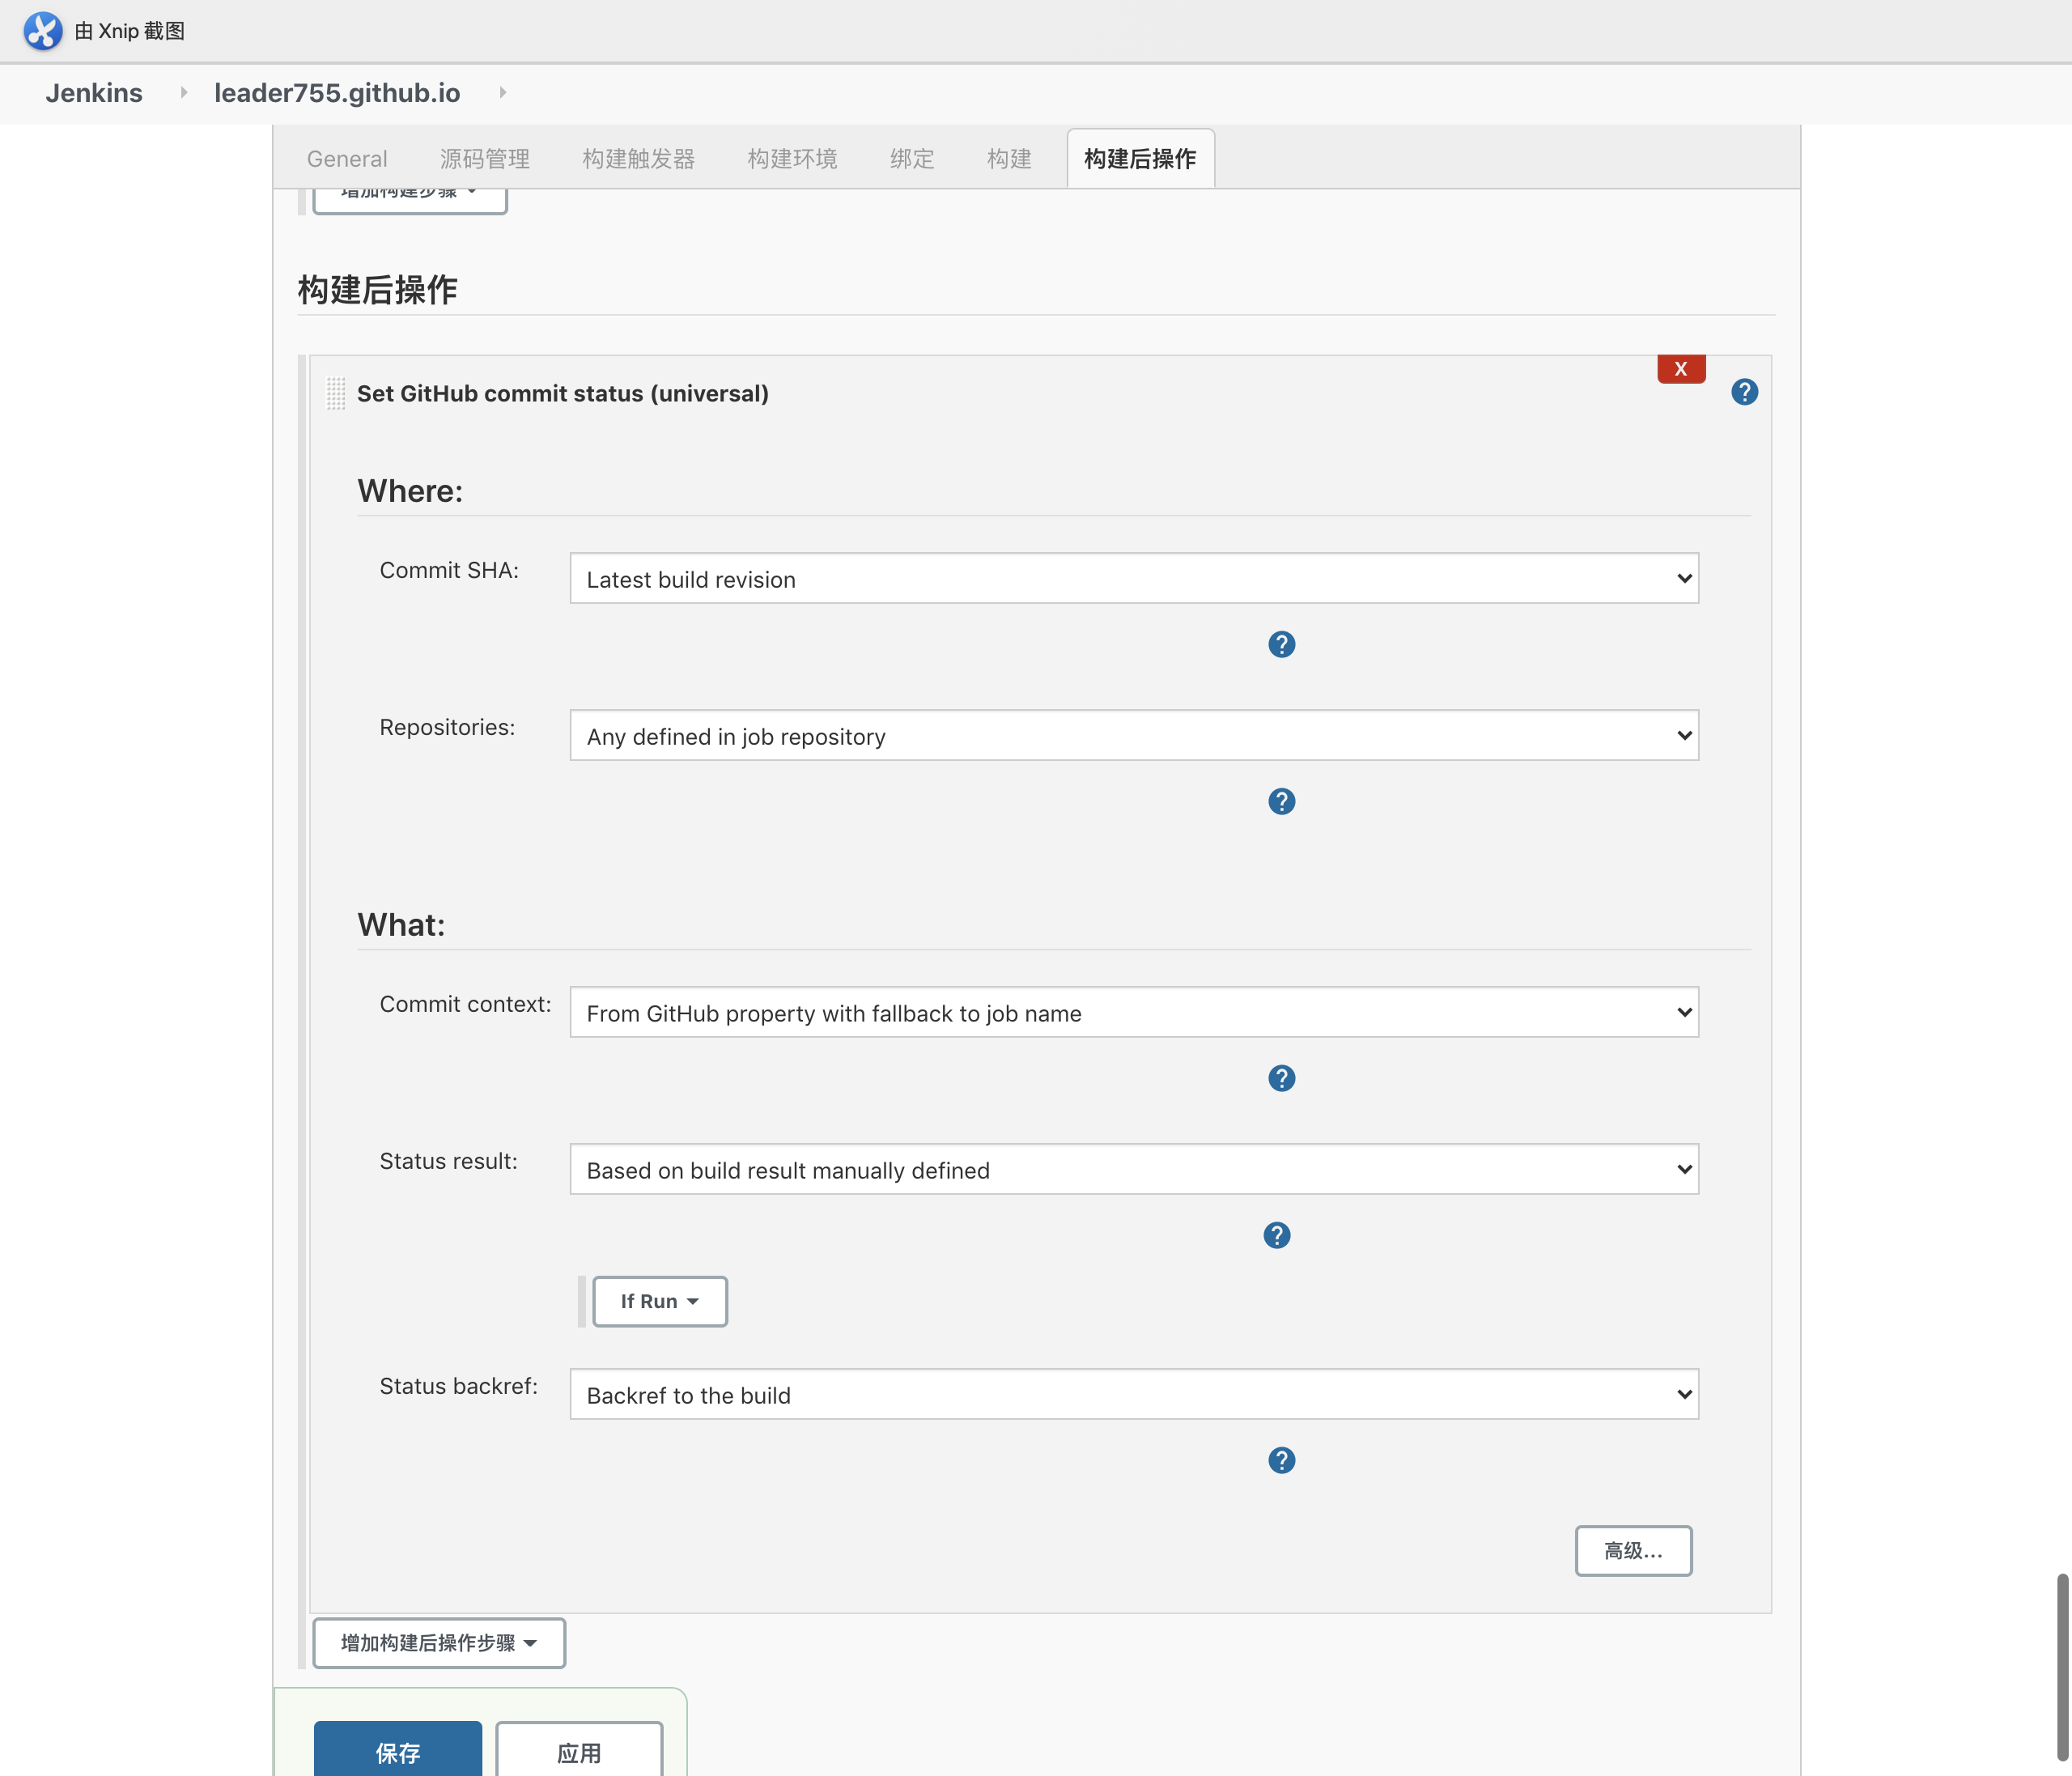
Task: Open help for Status backref field
Action: [1281, 1460]
